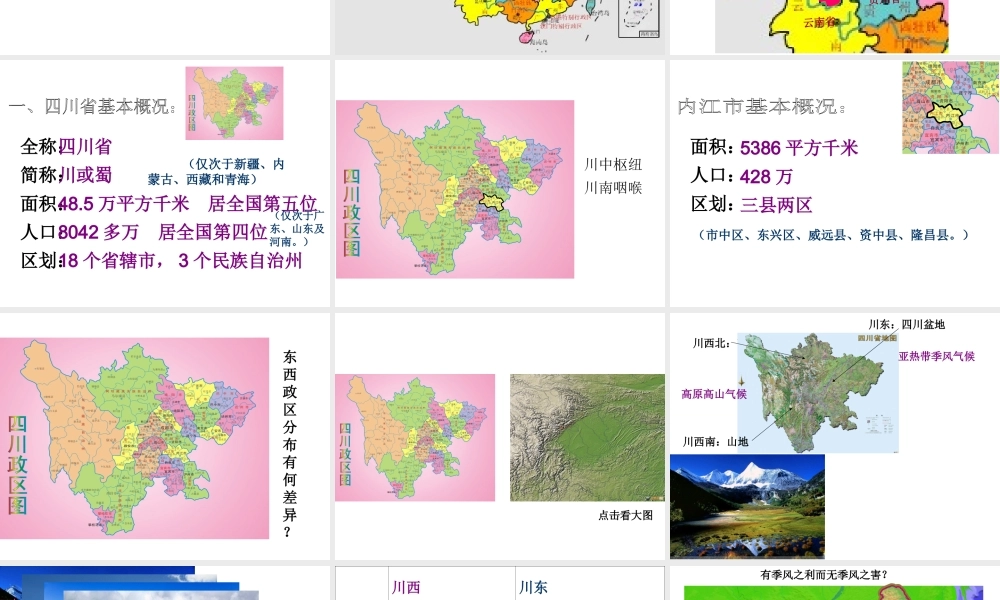Select the line 人口 8042多万

coord(80,231)
